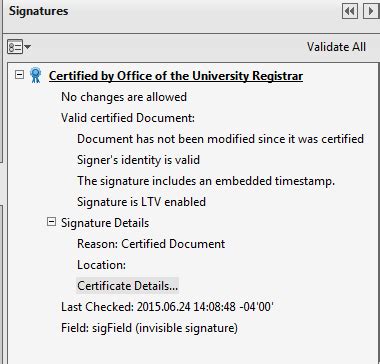Viewport: 380px width, 364px height.
Task: Click Validate All
Action: (x=336, y=47)
